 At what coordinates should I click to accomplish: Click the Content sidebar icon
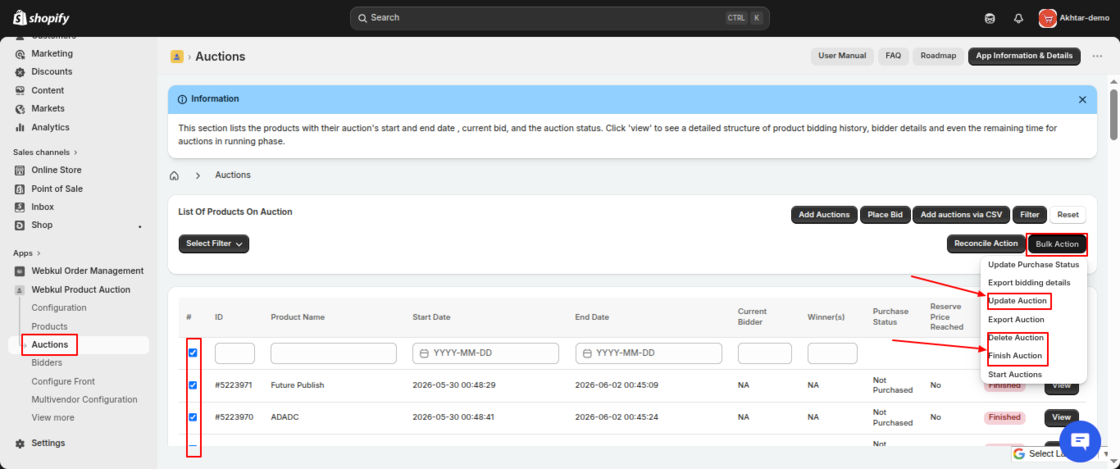pos(19,91)
